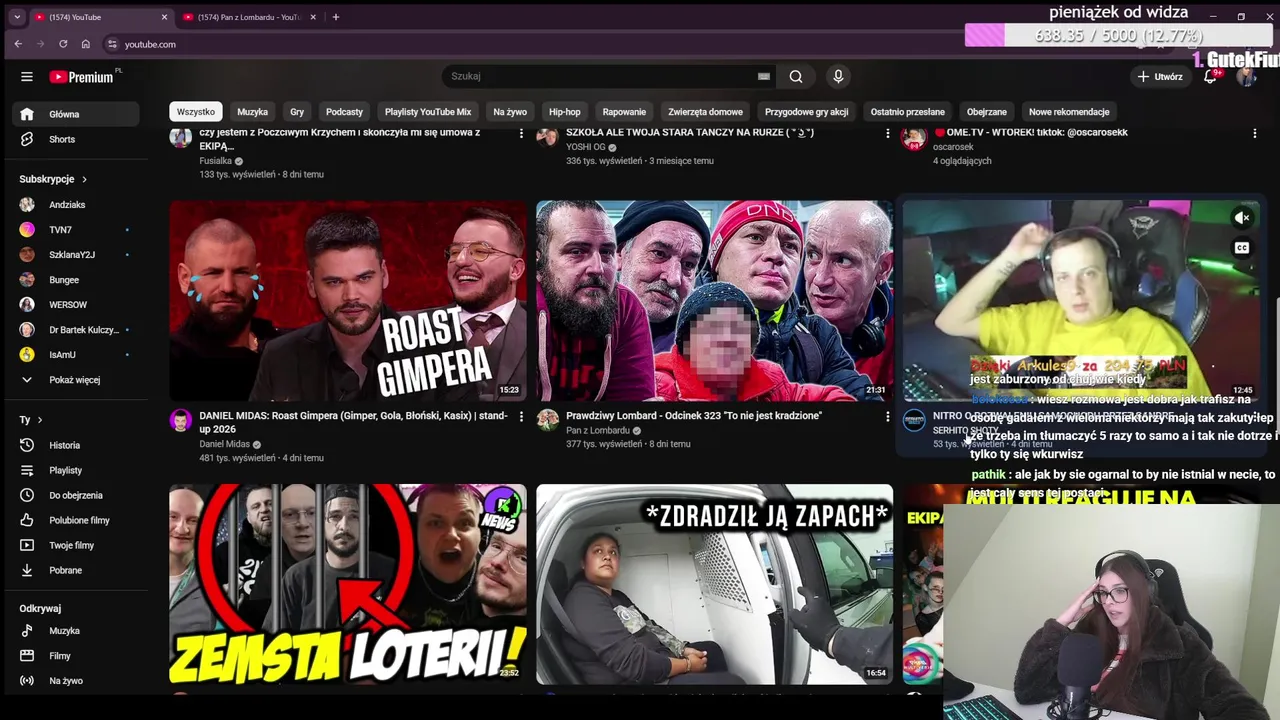
Task: Open Prawdziwy Lombard Odcinek 323 title
Action: 694,416
